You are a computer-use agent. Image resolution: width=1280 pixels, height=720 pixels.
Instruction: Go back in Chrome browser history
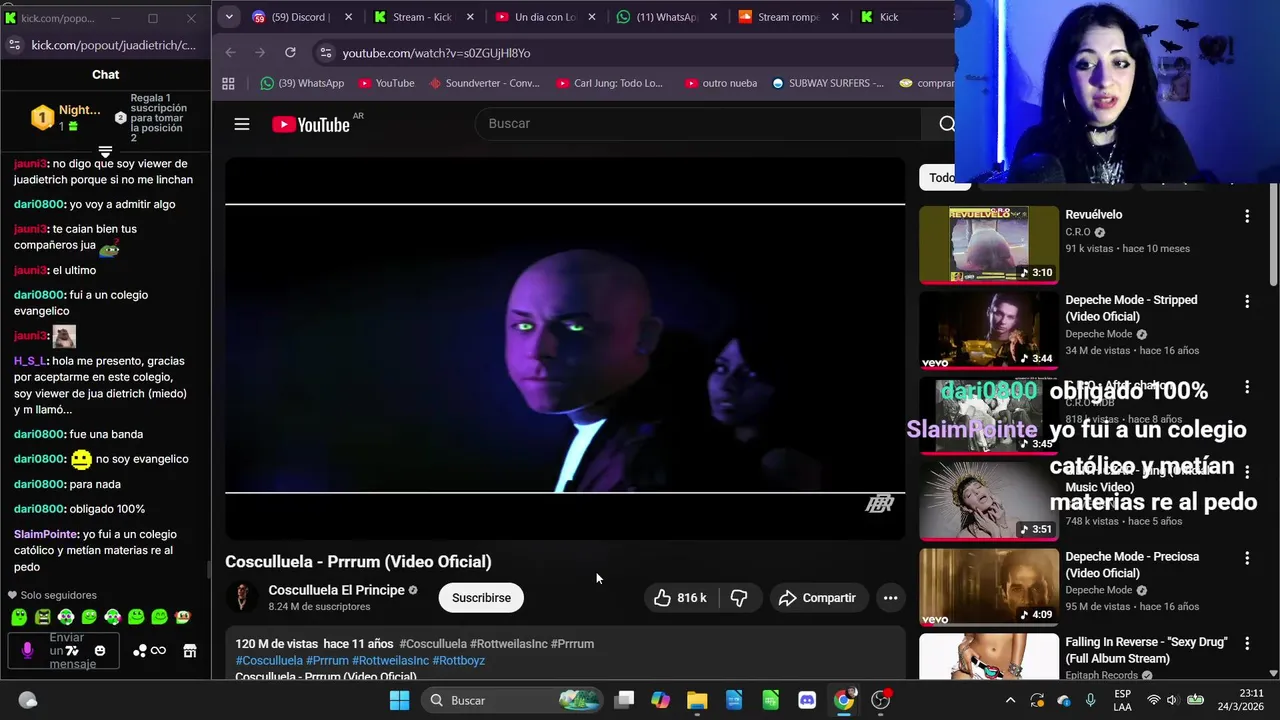[x=230, y=53]
